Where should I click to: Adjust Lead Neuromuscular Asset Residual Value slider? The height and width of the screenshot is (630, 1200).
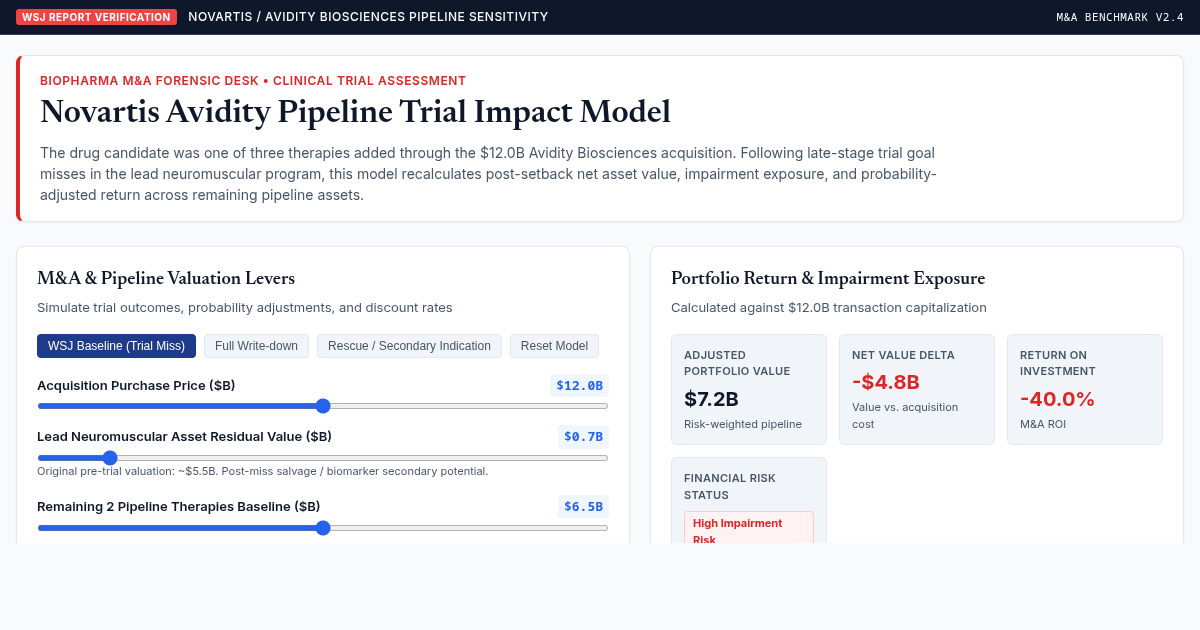(x=323, y=457)
